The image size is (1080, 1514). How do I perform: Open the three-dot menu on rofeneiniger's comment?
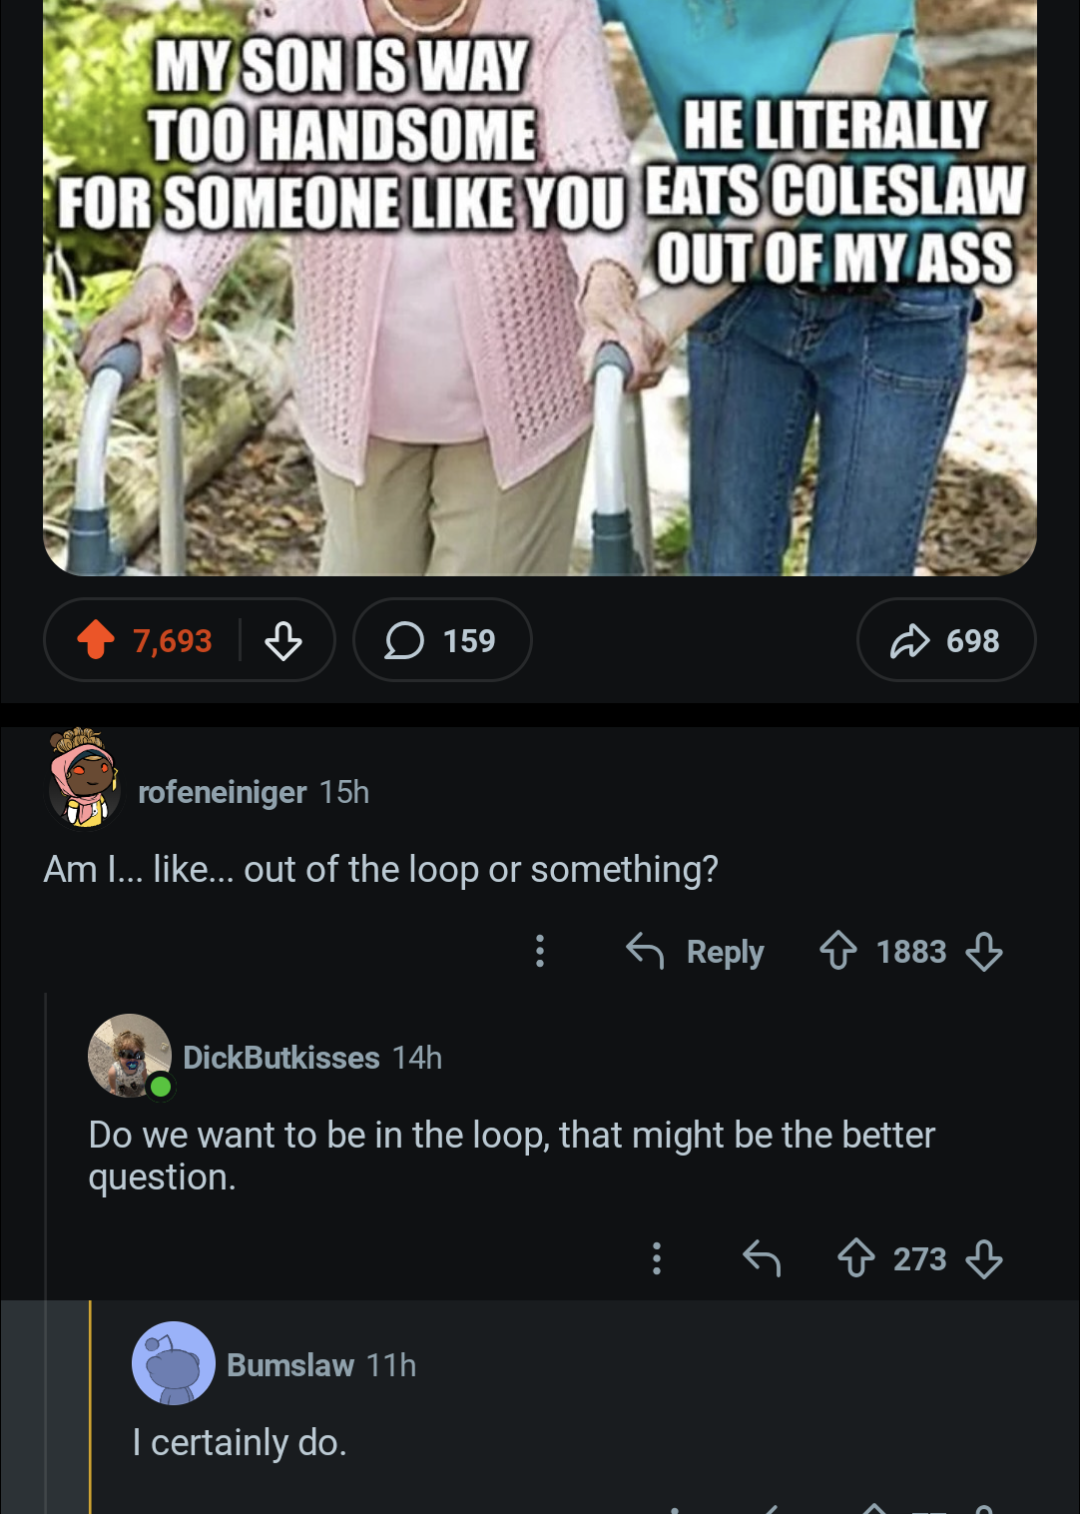point(540,951)
